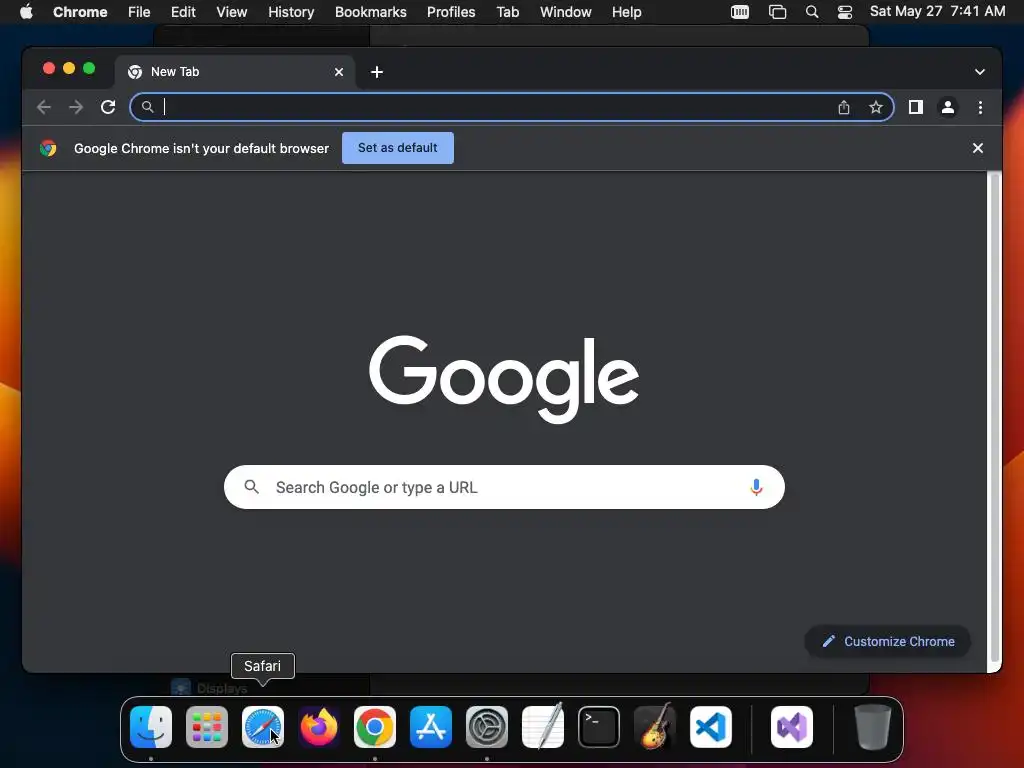Open Launchpad from the Dock
The width and height of the screenshot is (1024, 768).
[207, 727]
